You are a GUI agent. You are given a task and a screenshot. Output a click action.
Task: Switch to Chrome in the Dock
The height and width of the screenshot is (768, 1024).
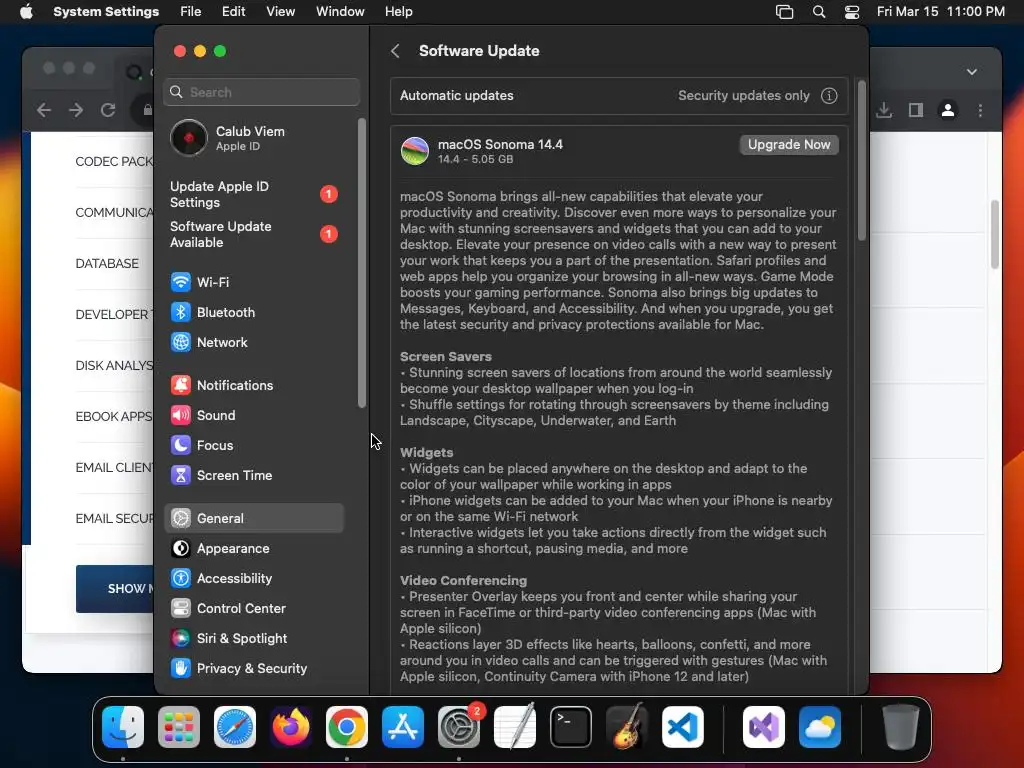(347, 727)
